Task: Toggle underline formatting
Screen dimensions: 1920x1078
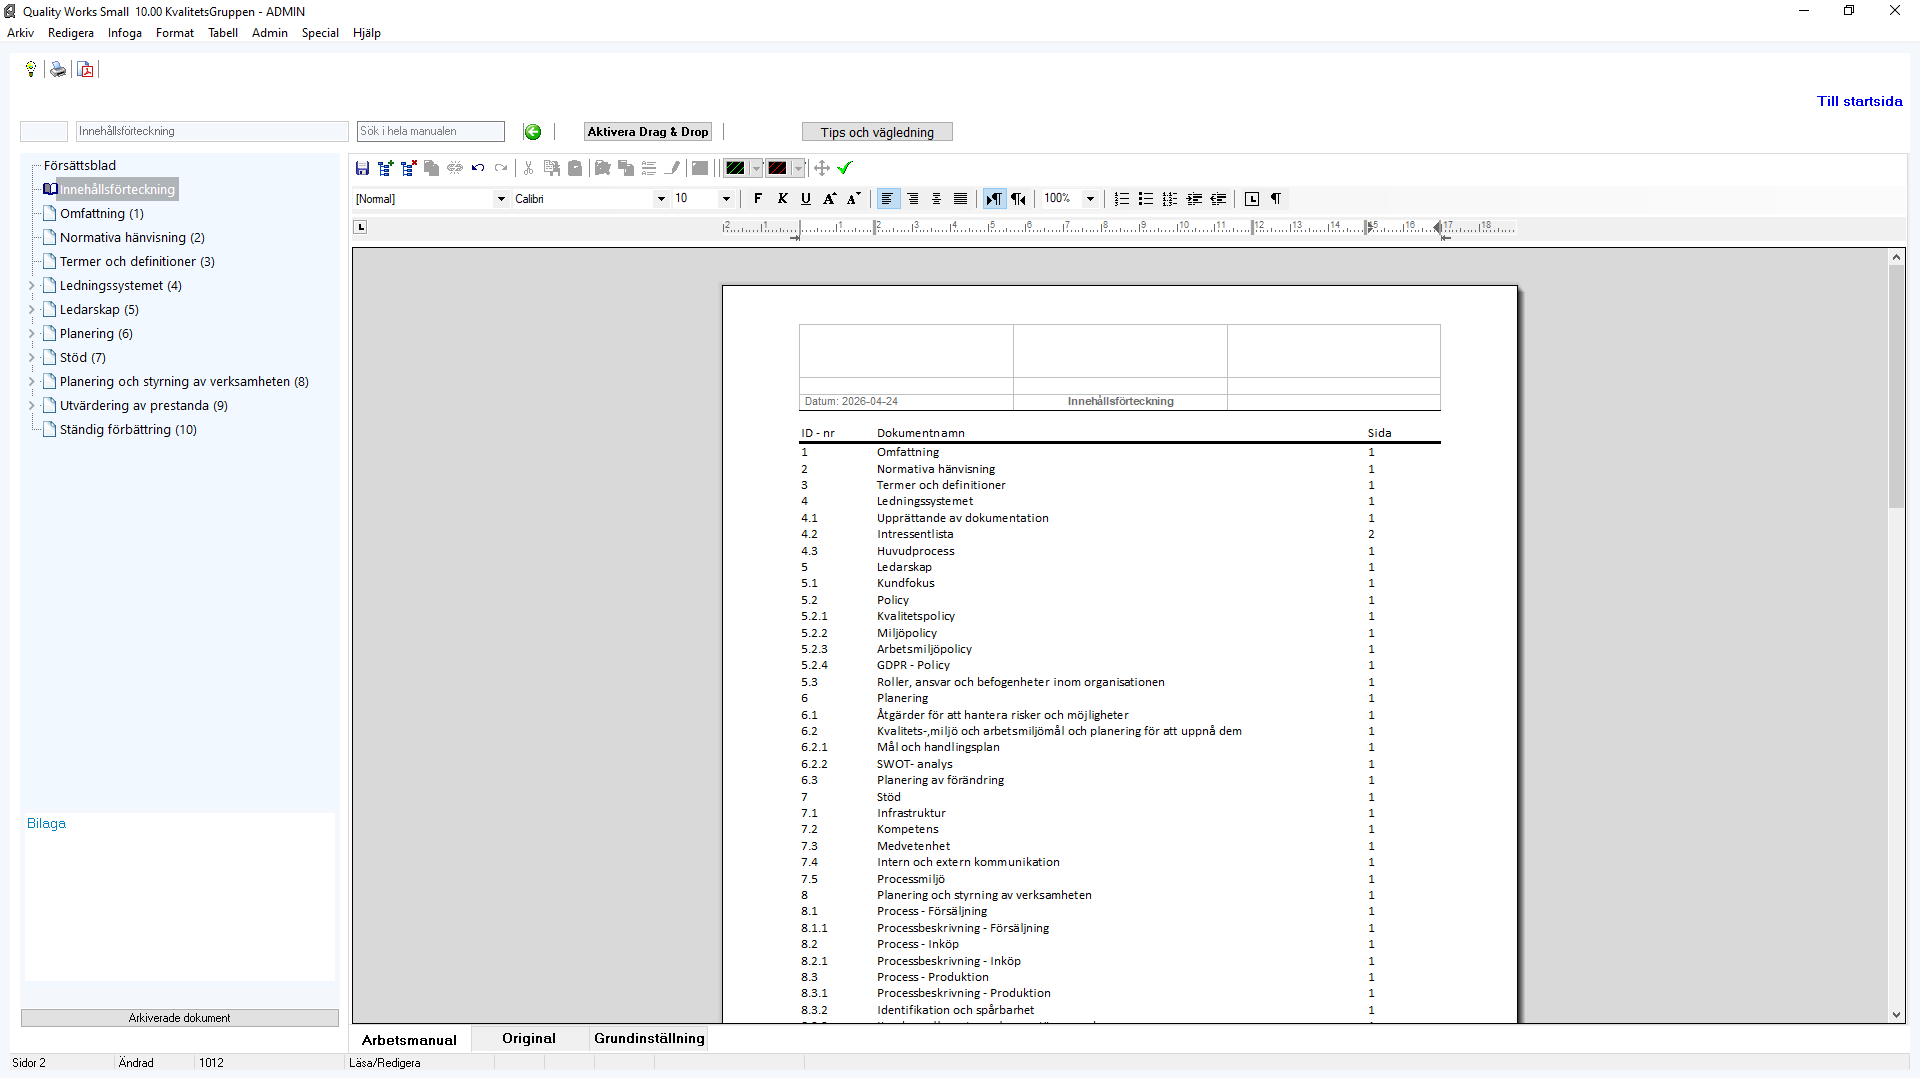Action: pyautogui.click(x=806, y=199)
